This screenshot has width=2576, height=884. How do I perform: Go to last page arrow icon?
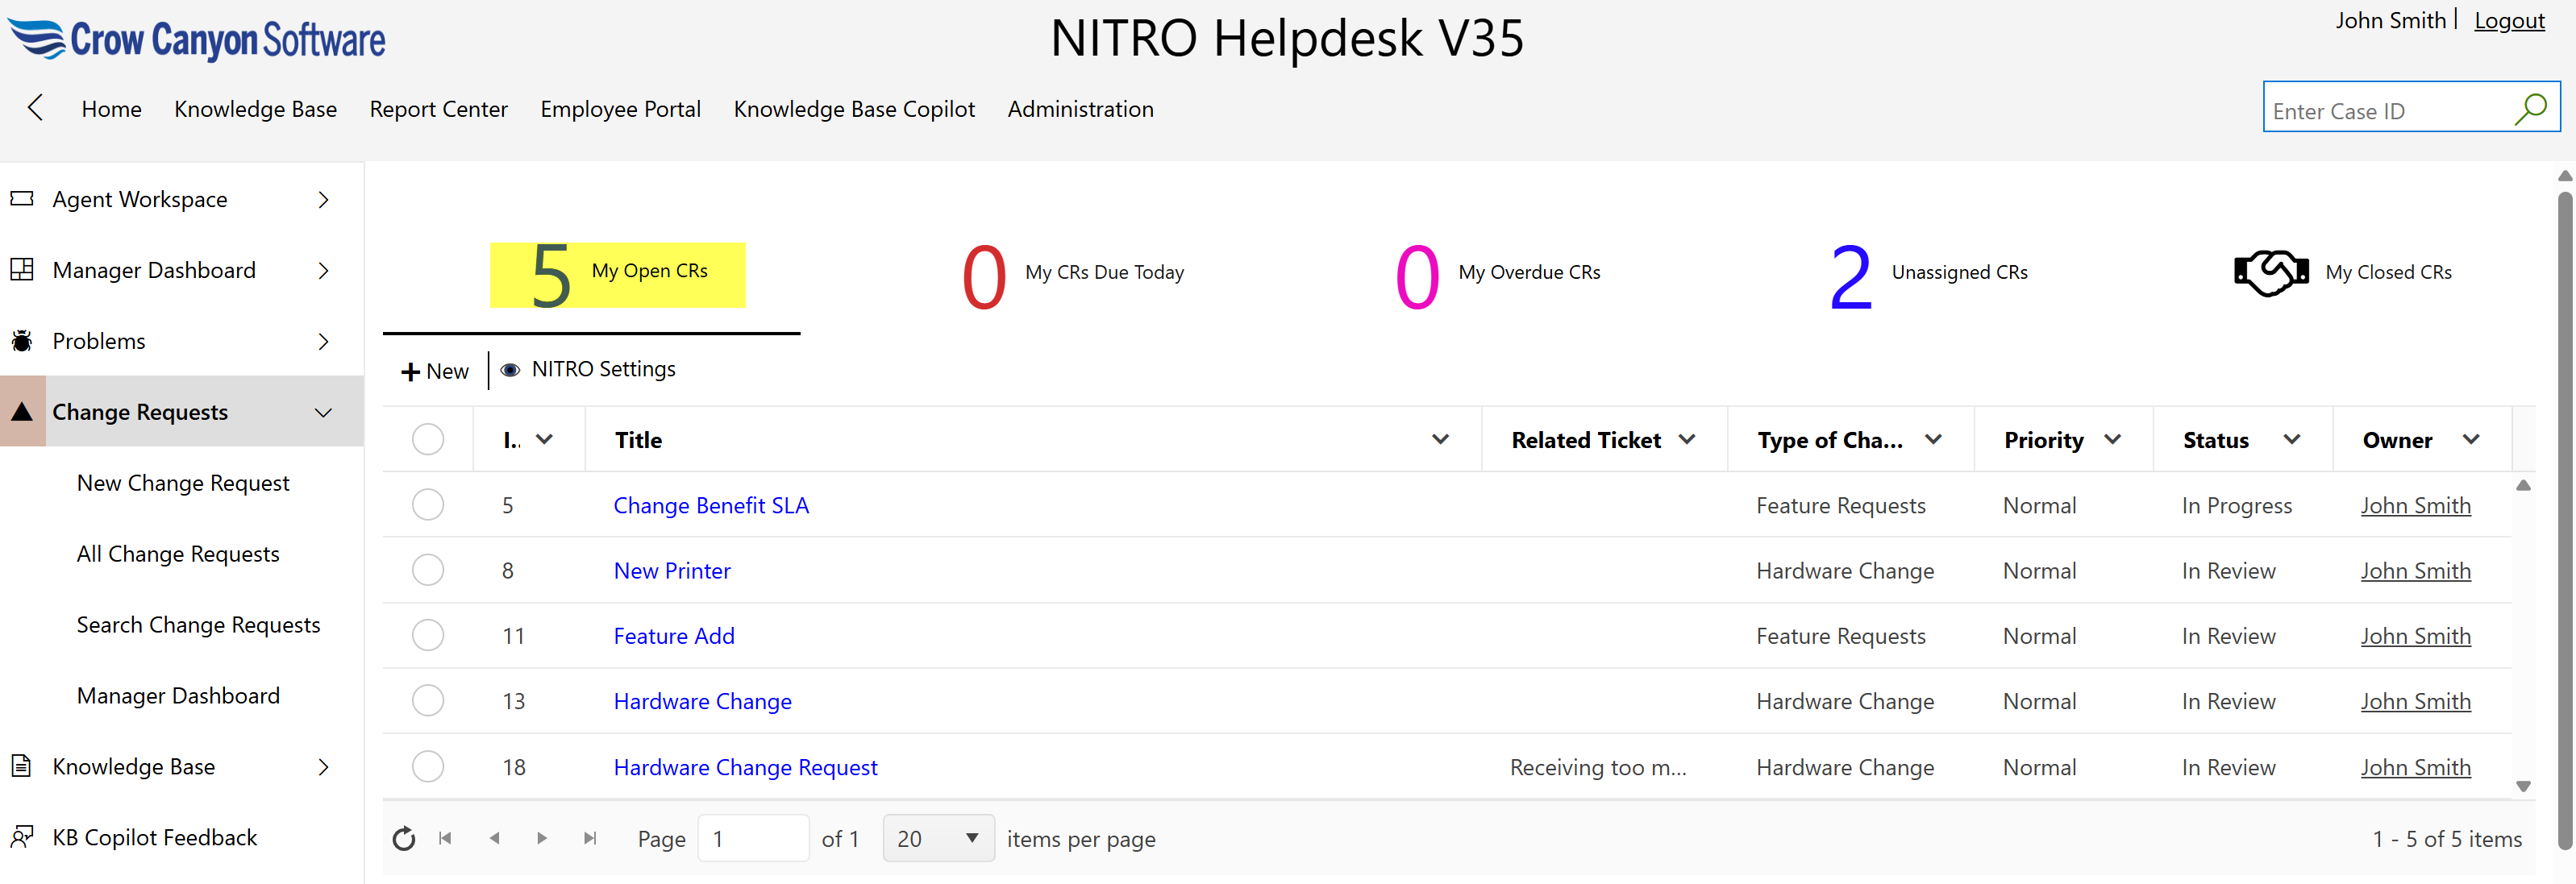point(590,838)
